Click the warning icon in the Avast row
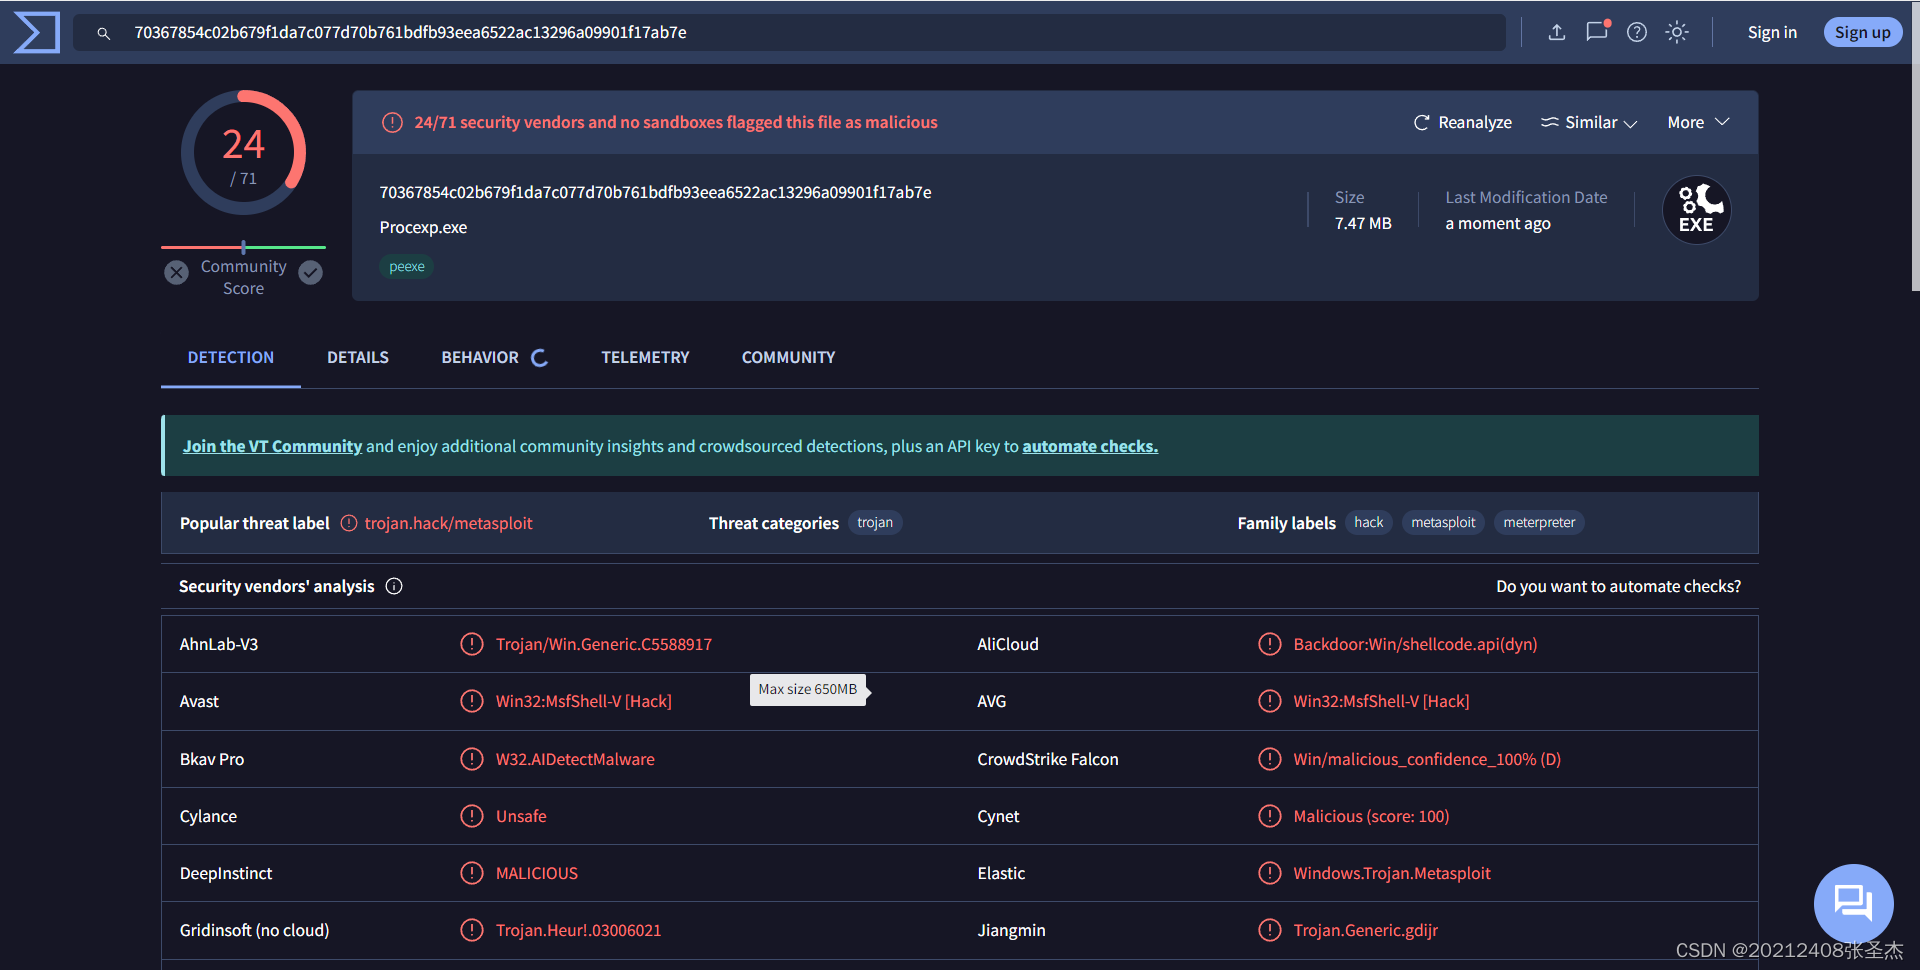Viewport: 1920px width, 970px height. (472, 701)
